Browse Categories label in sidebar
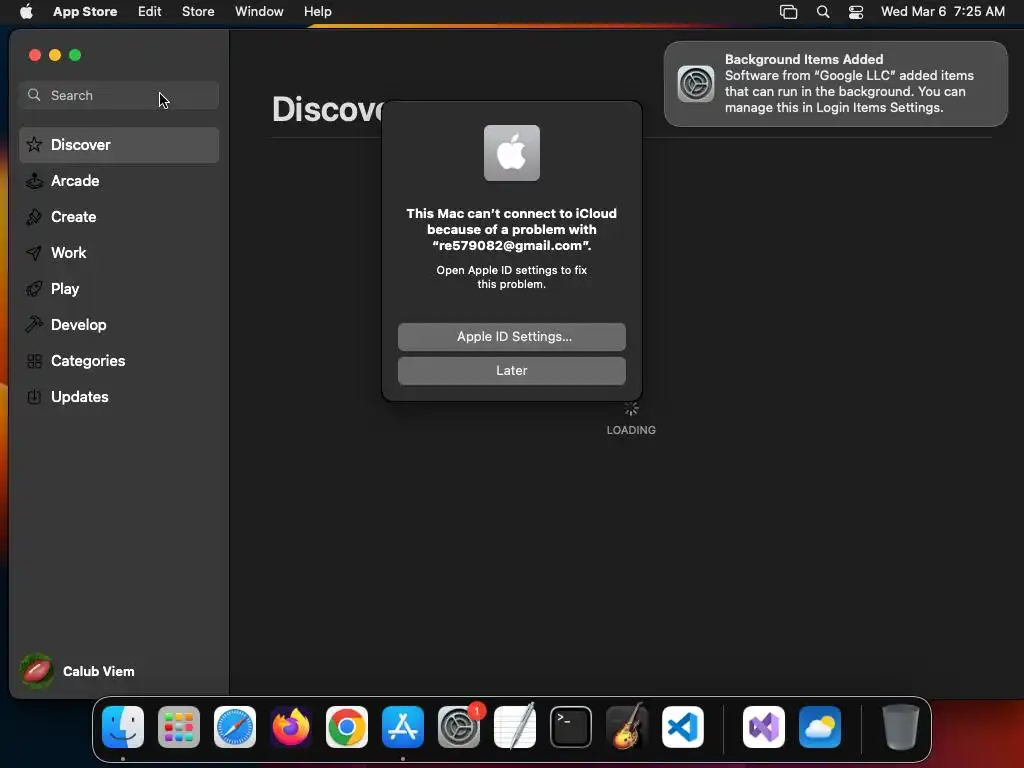Screen dimensions: 1024x768 click(88, 360)
